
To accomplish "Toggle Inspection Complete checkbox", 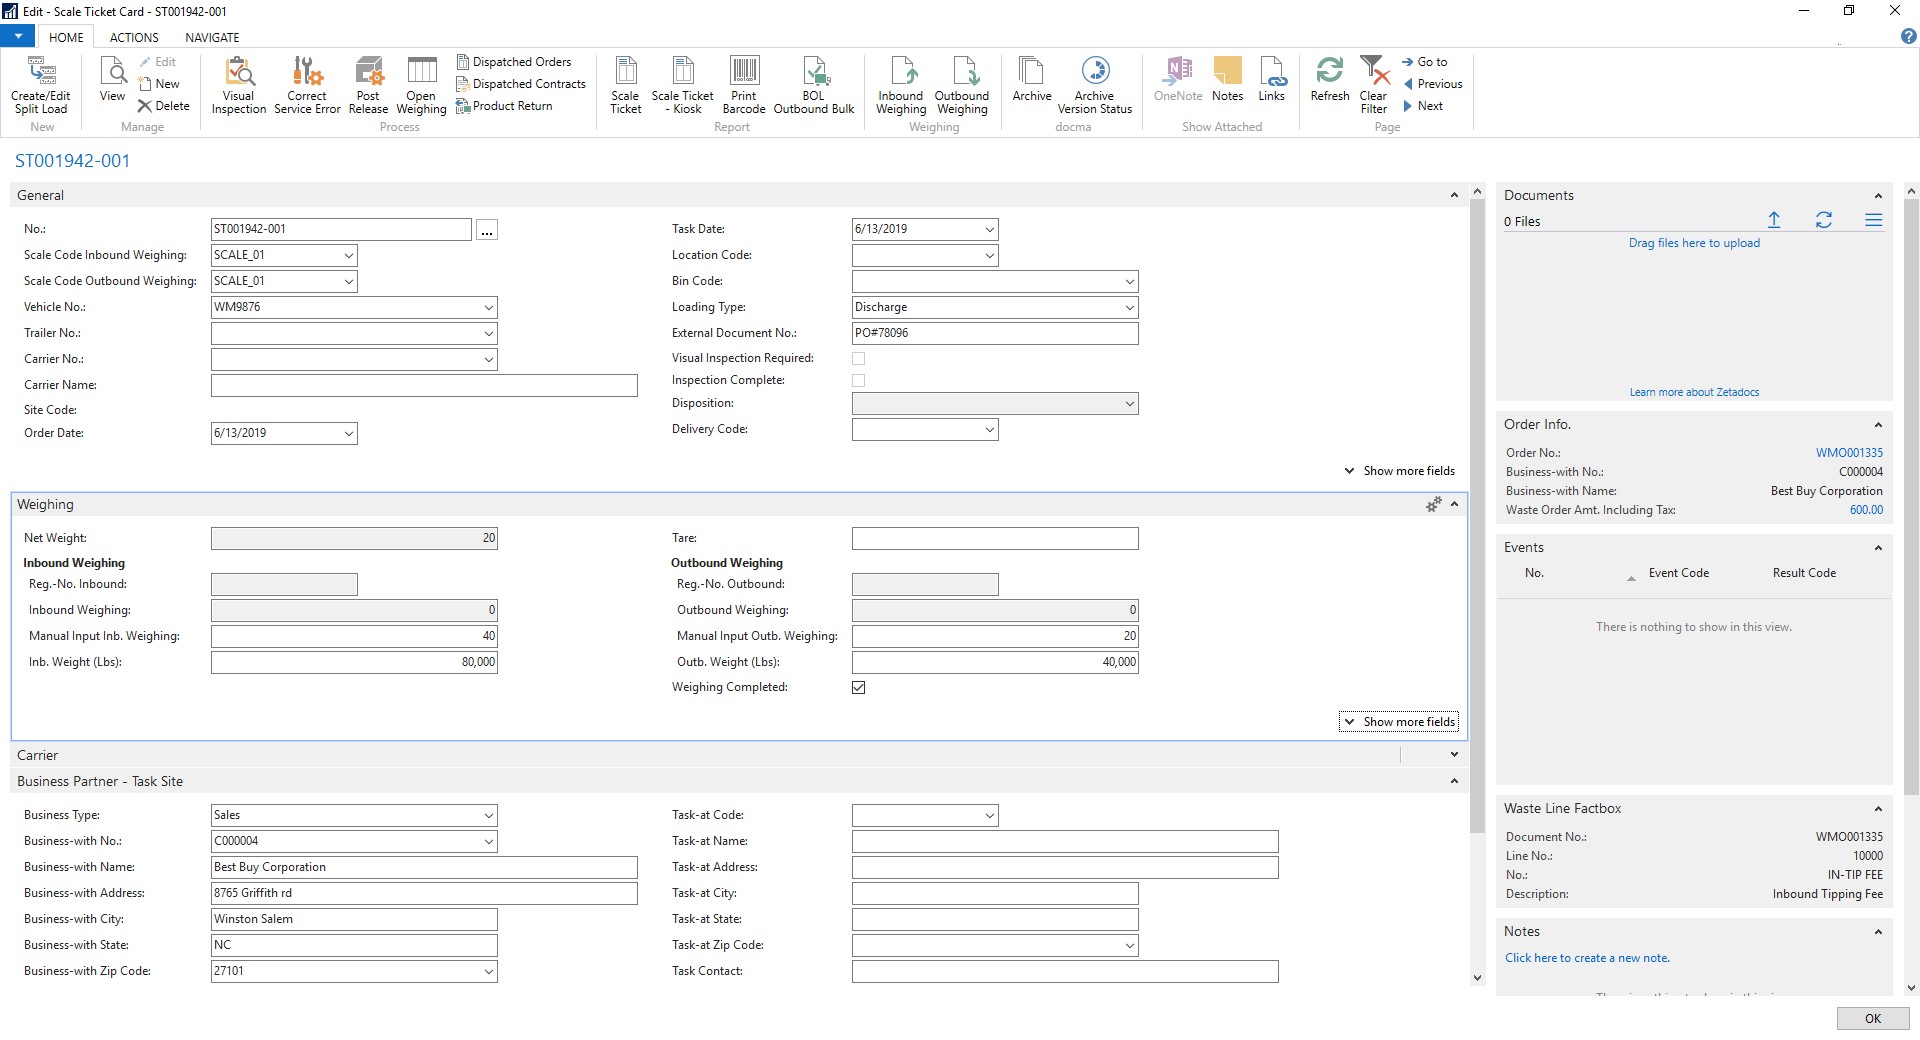I will click(x=859, y=380).
